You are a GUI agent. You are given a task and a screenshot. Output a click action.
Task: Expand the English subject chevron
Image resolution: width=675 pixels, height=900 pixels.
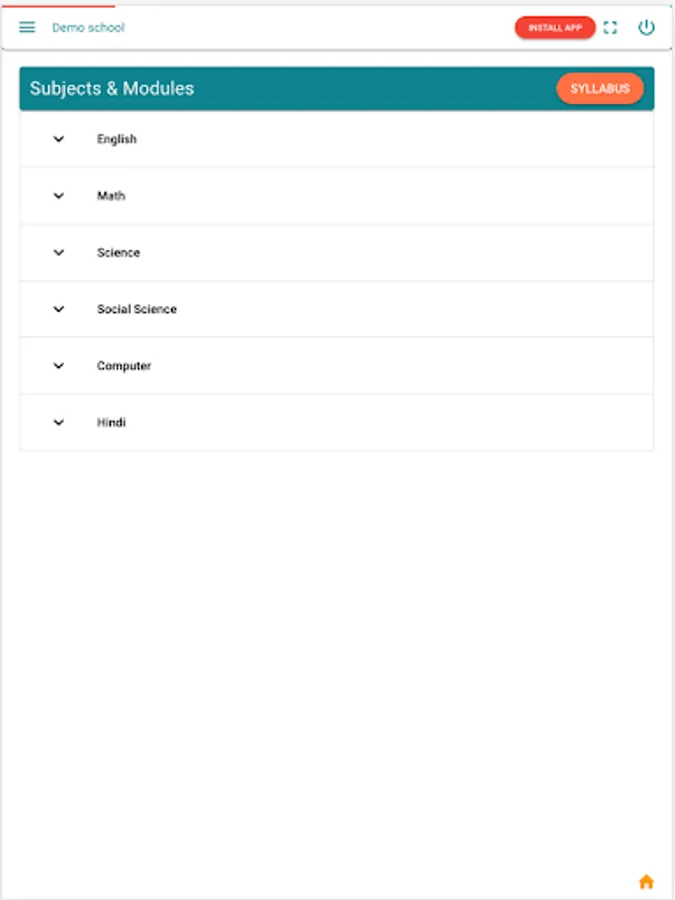(59, 139)
